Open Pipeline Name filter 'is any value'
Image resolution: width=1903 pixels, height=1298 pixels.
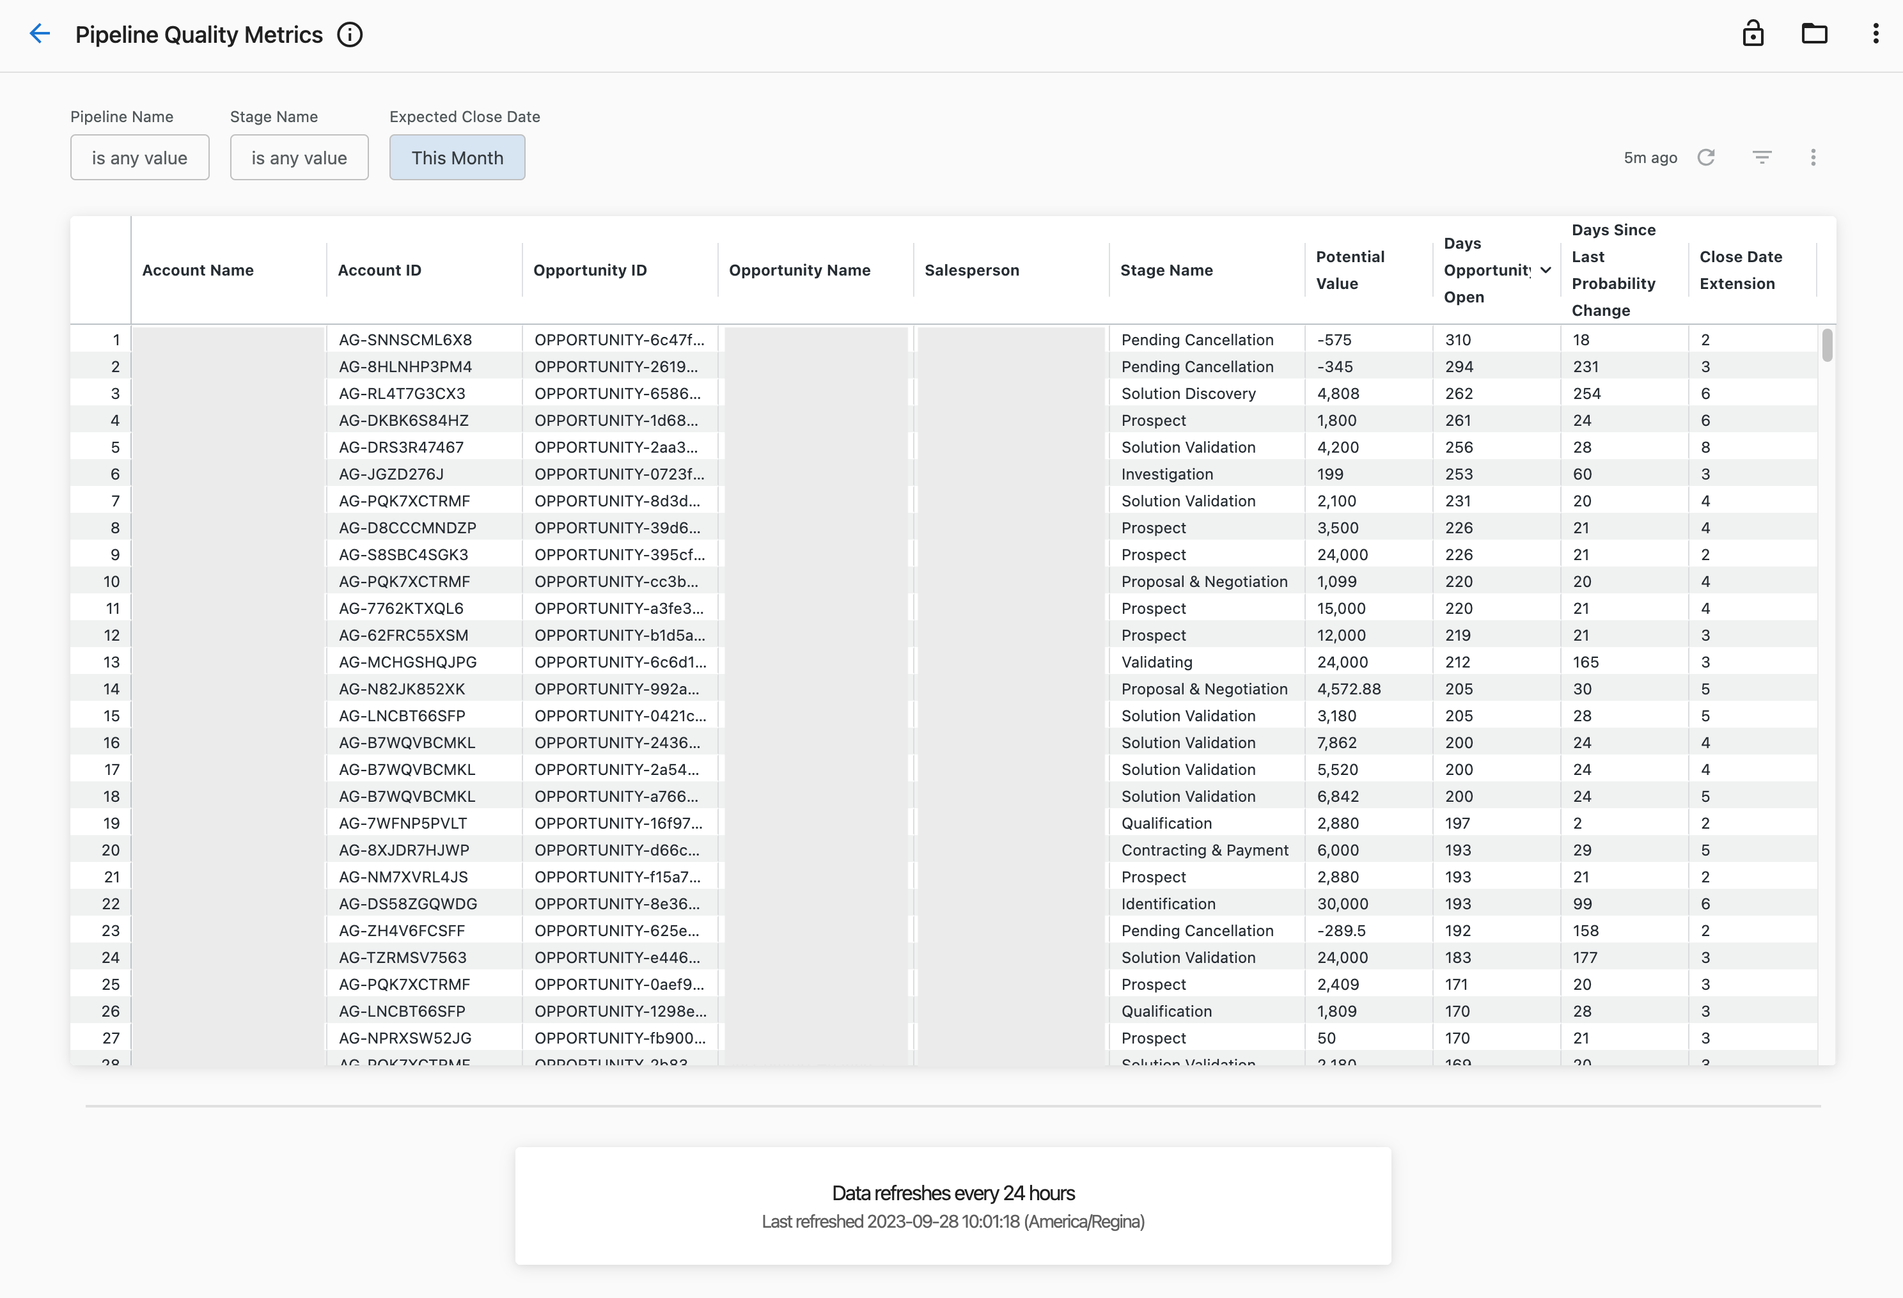(x=140, y=158)
